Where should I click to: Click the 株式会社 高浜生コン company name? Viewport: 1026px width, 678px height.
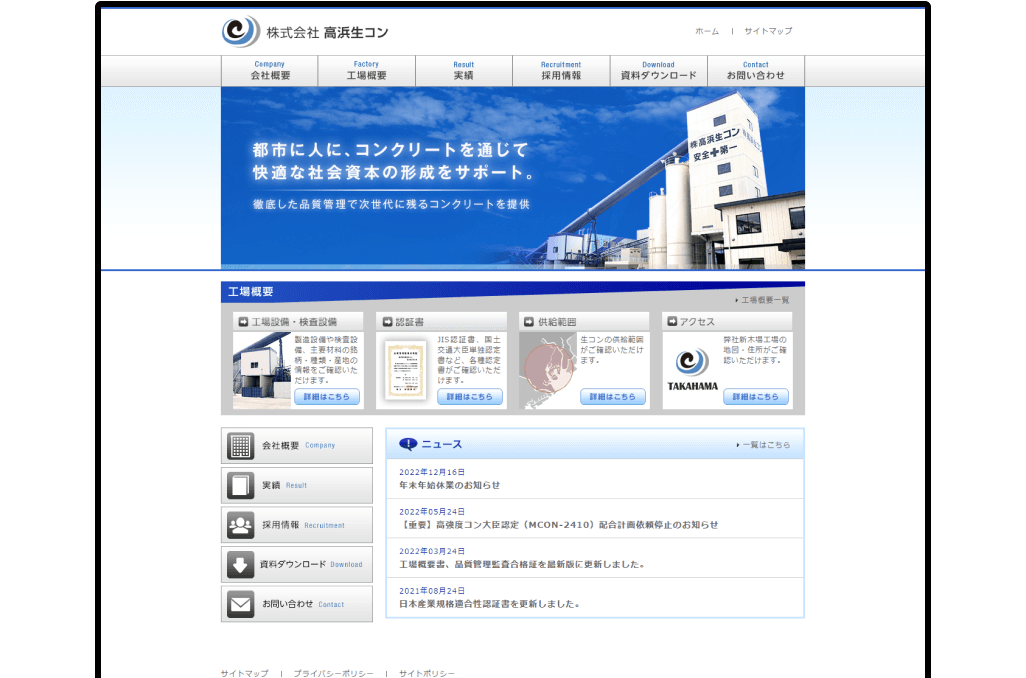click(327, 33)
